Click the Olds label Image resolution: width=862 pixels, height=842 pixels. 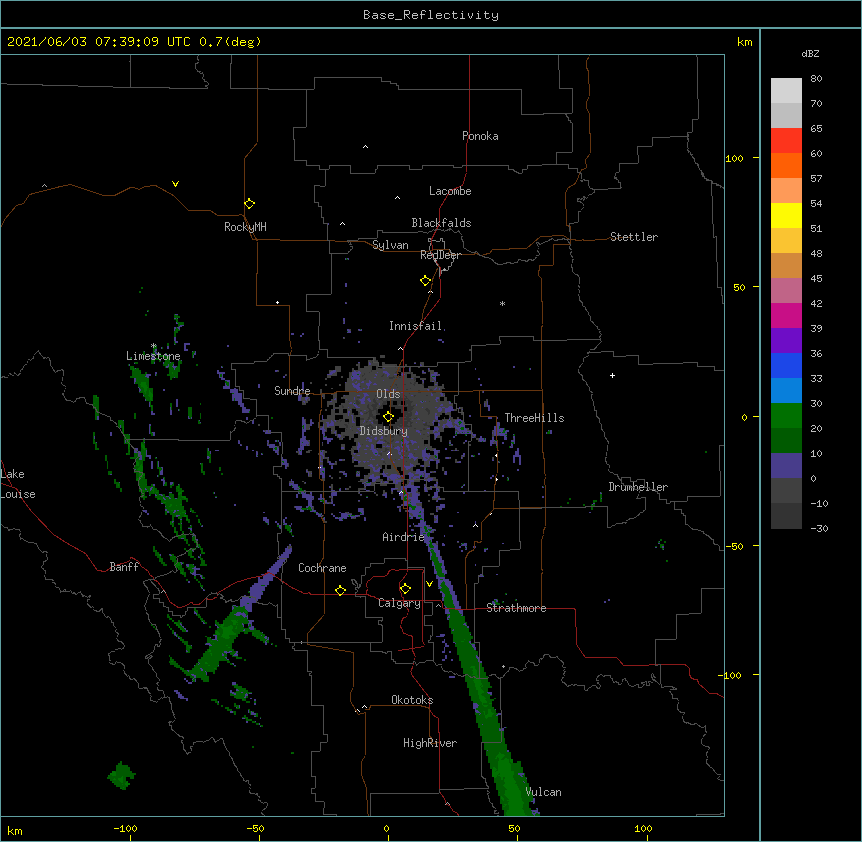point(388,394)
